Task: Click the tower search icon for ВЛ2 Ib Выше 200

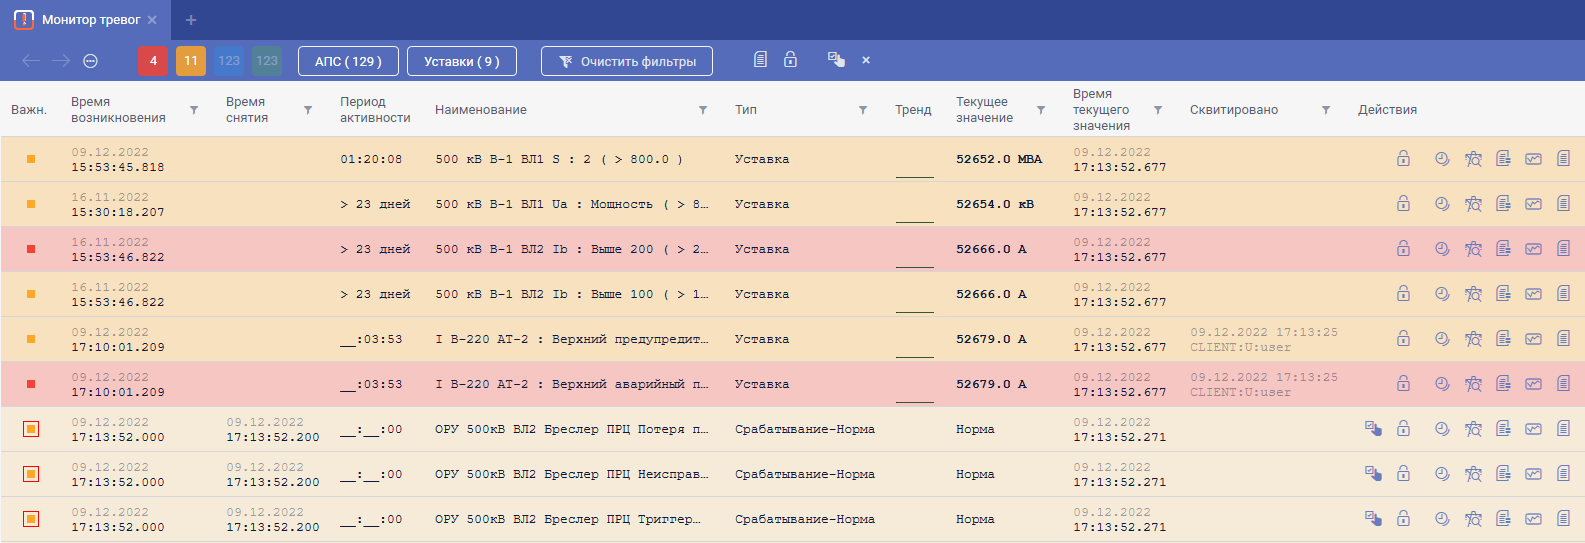Action: tap(1473, 249)
